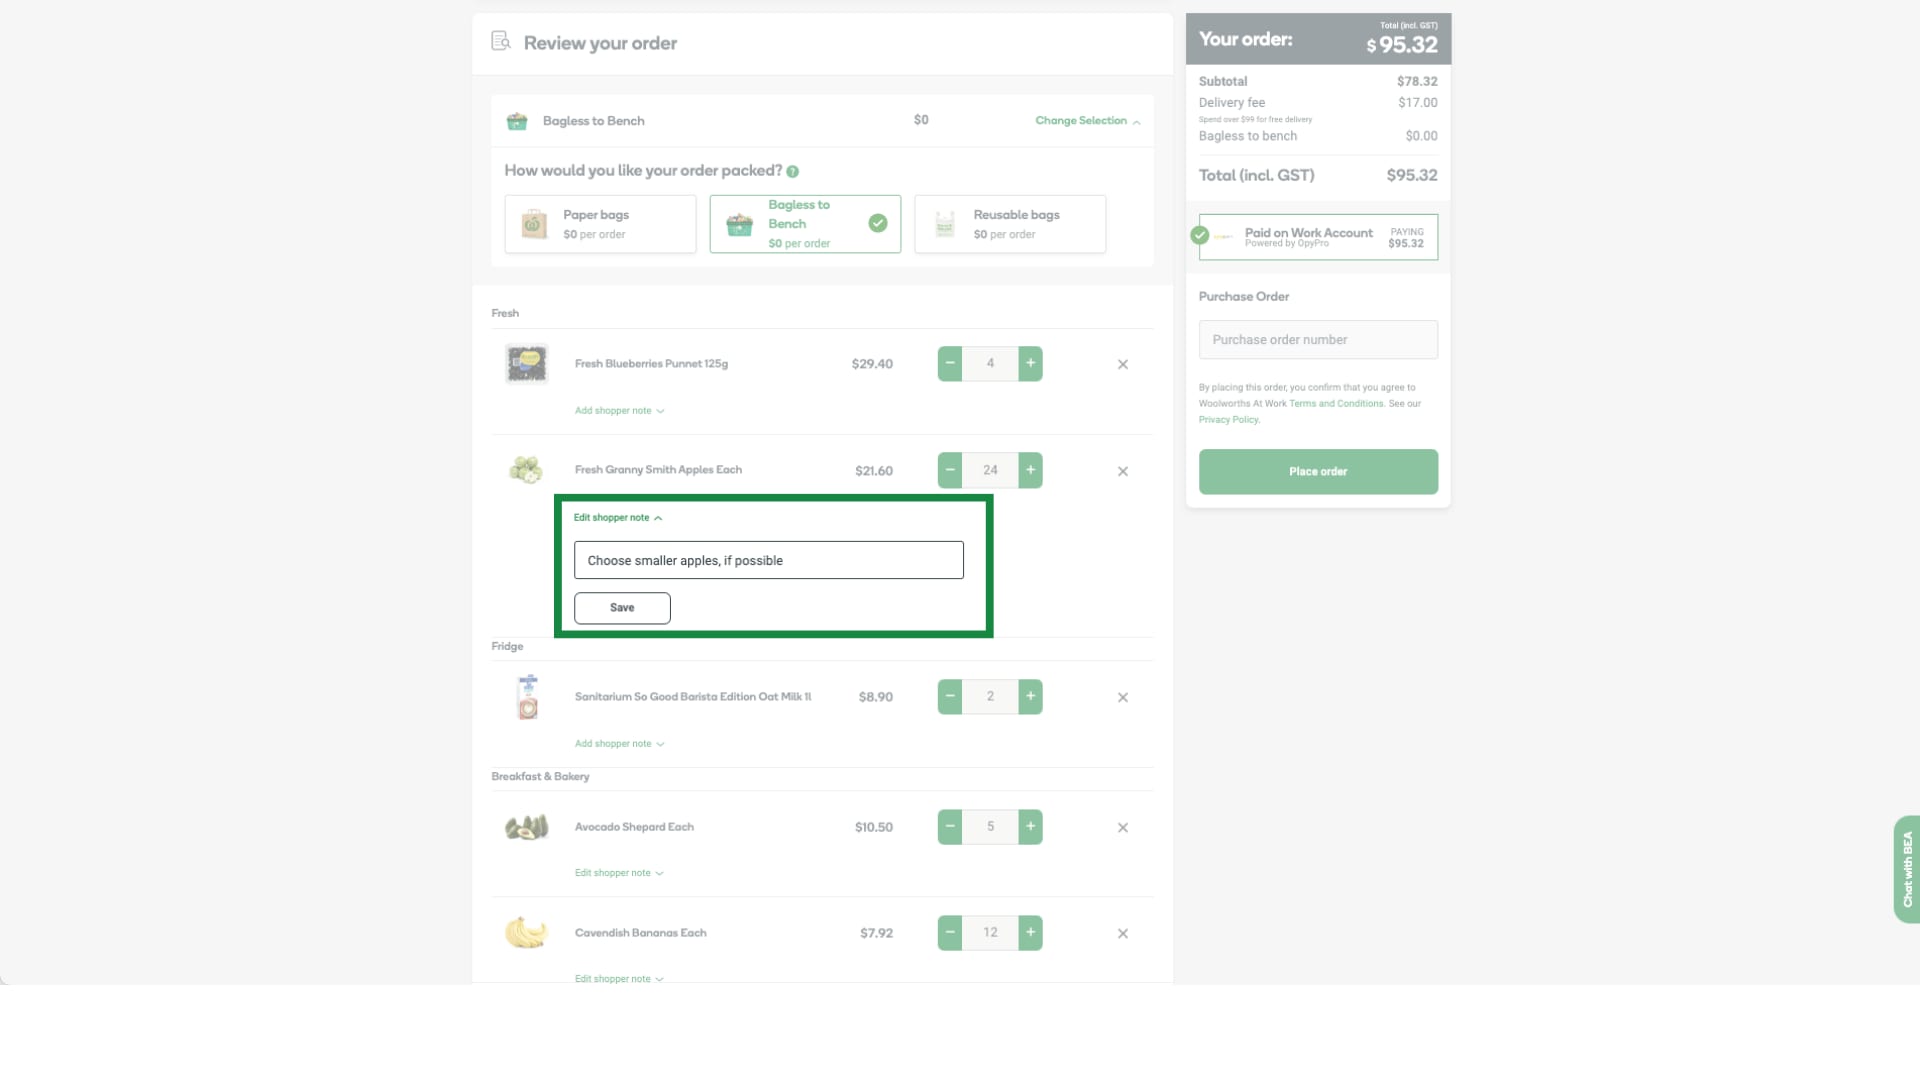Decrease Fresh Blueberries quantity
Screen dimensions: 1920x1080
click(950, 364)
